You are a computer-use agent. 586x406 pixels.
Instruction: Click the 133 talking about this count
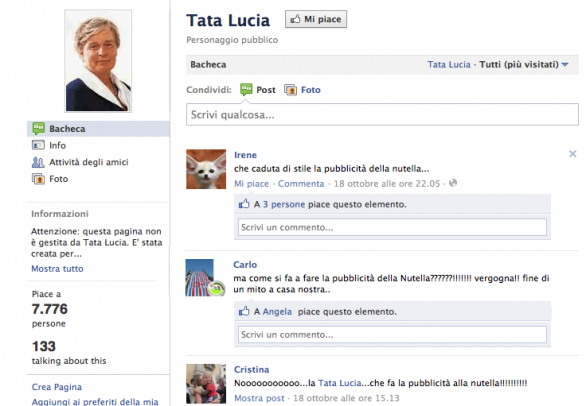pyautogui.click(x=44, y=347)
